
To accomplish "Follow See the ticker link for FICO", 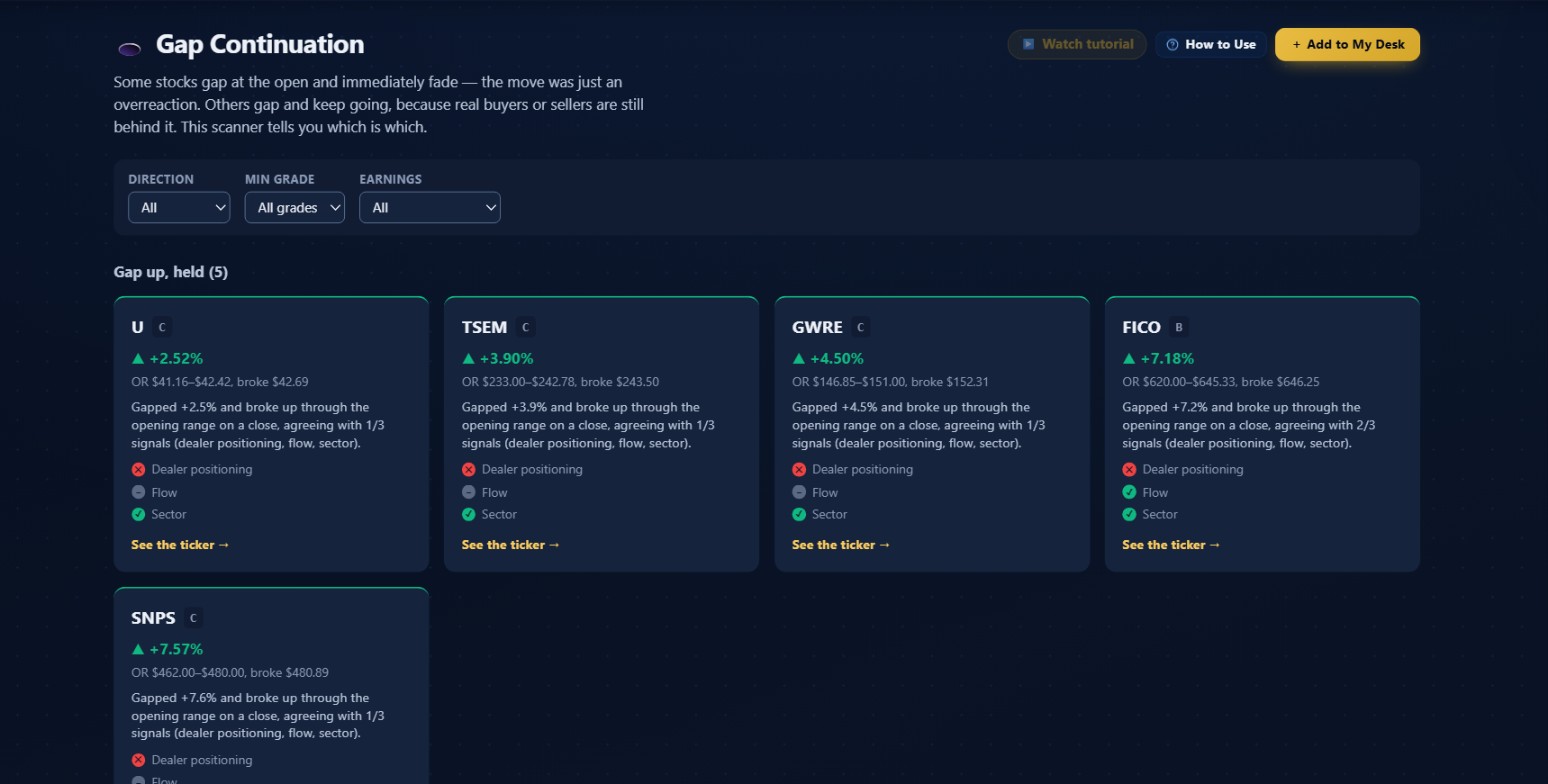I will 1171,545.
